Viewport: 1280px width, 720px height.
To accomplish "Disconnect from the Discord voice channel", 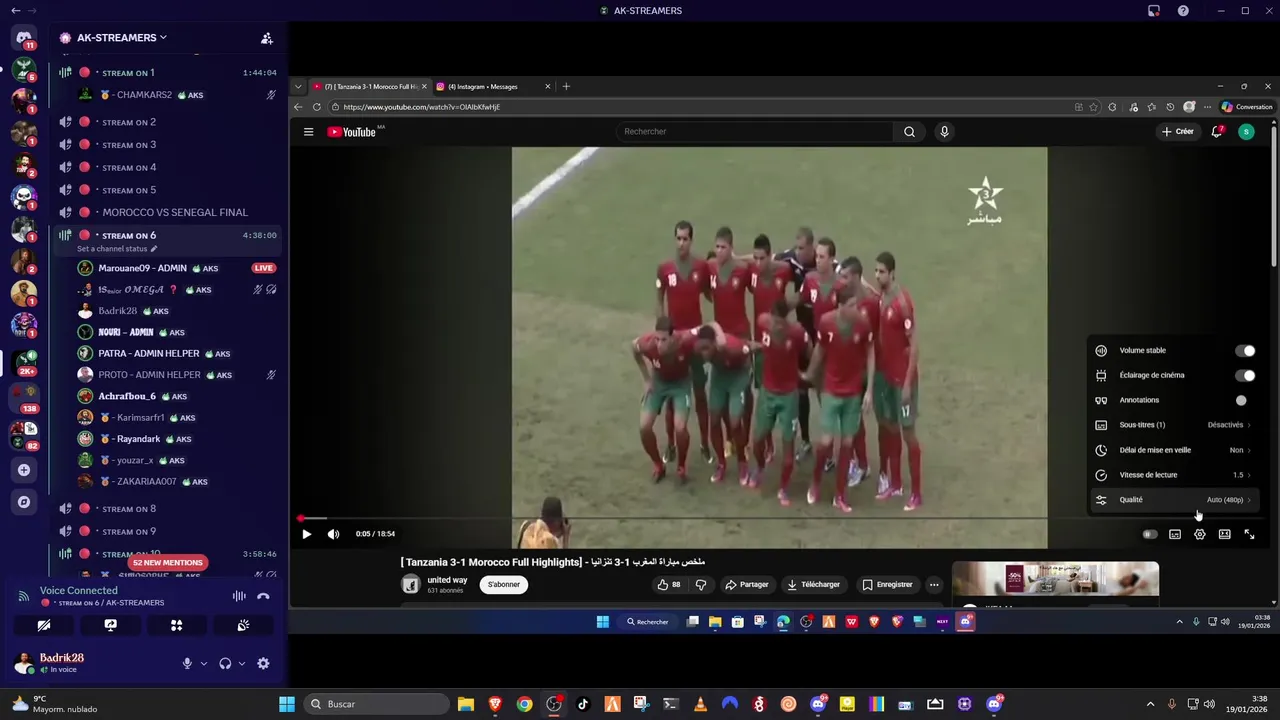I will tap(263, 596).
